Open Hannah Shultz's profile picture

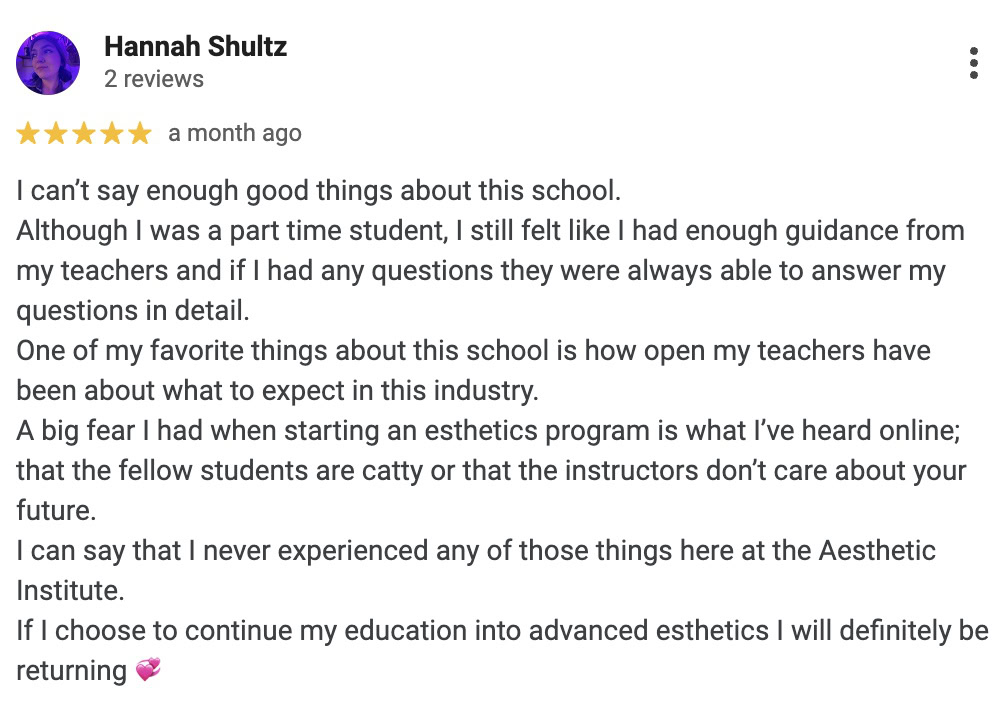[x=48, y=63]
